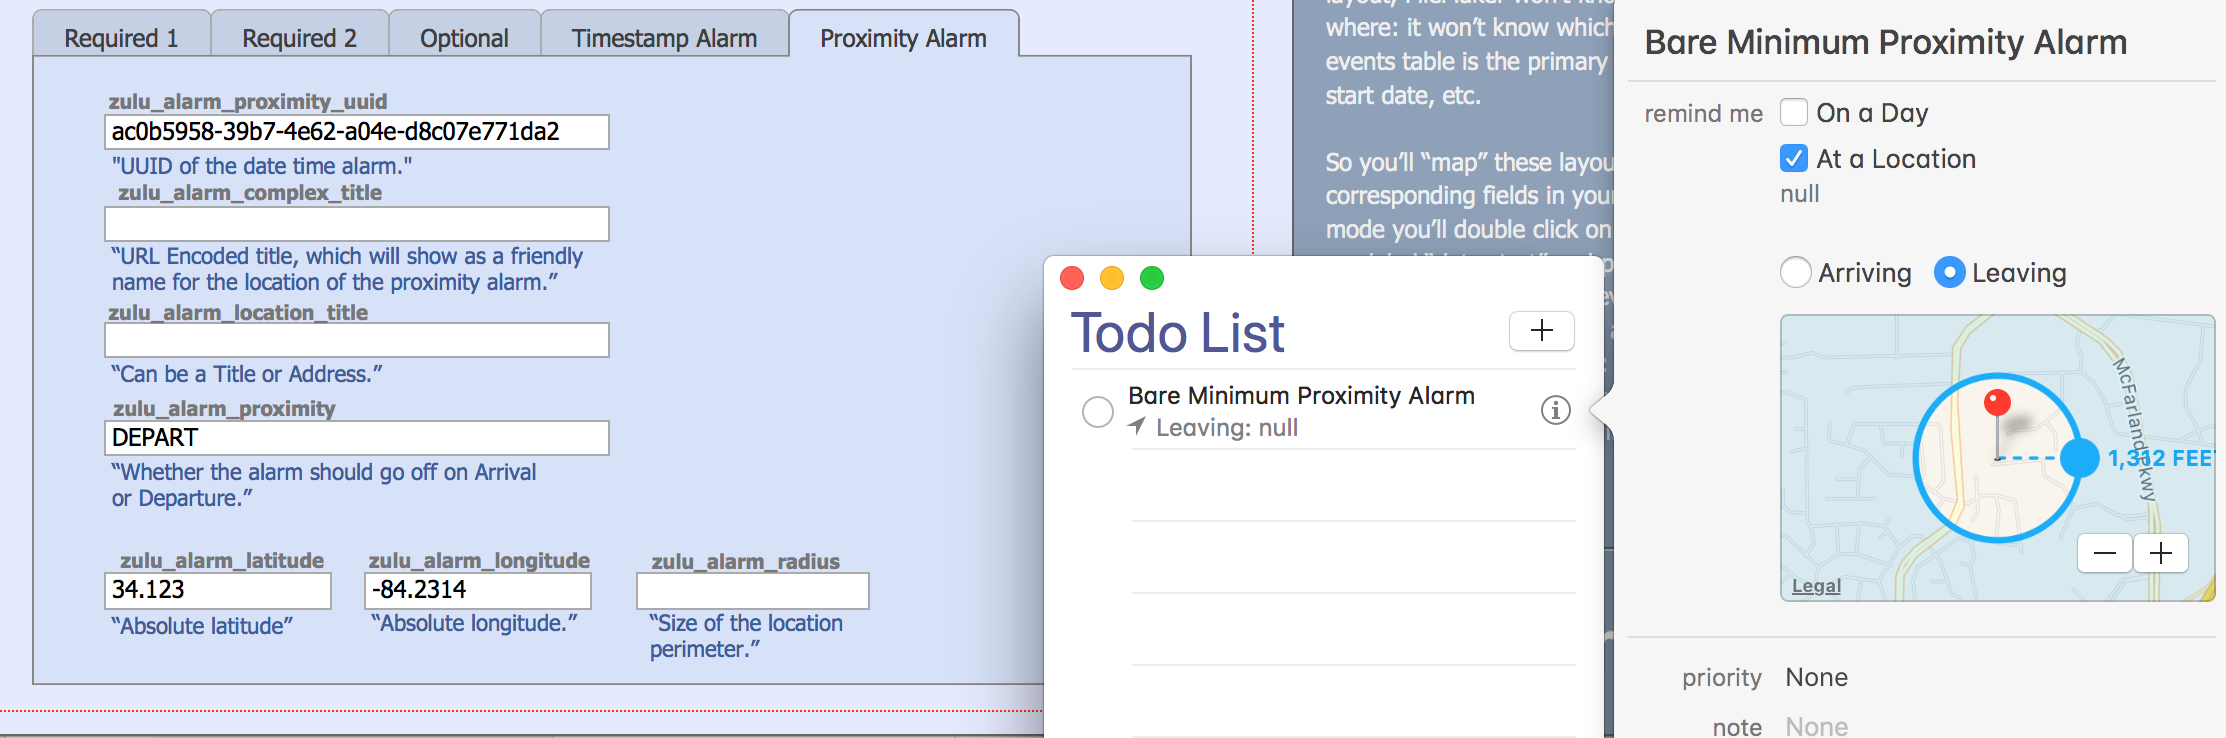Uncheck the At a Location checkbox
The height and width of the screenshot is (738, 2226).
(1794, 158)
